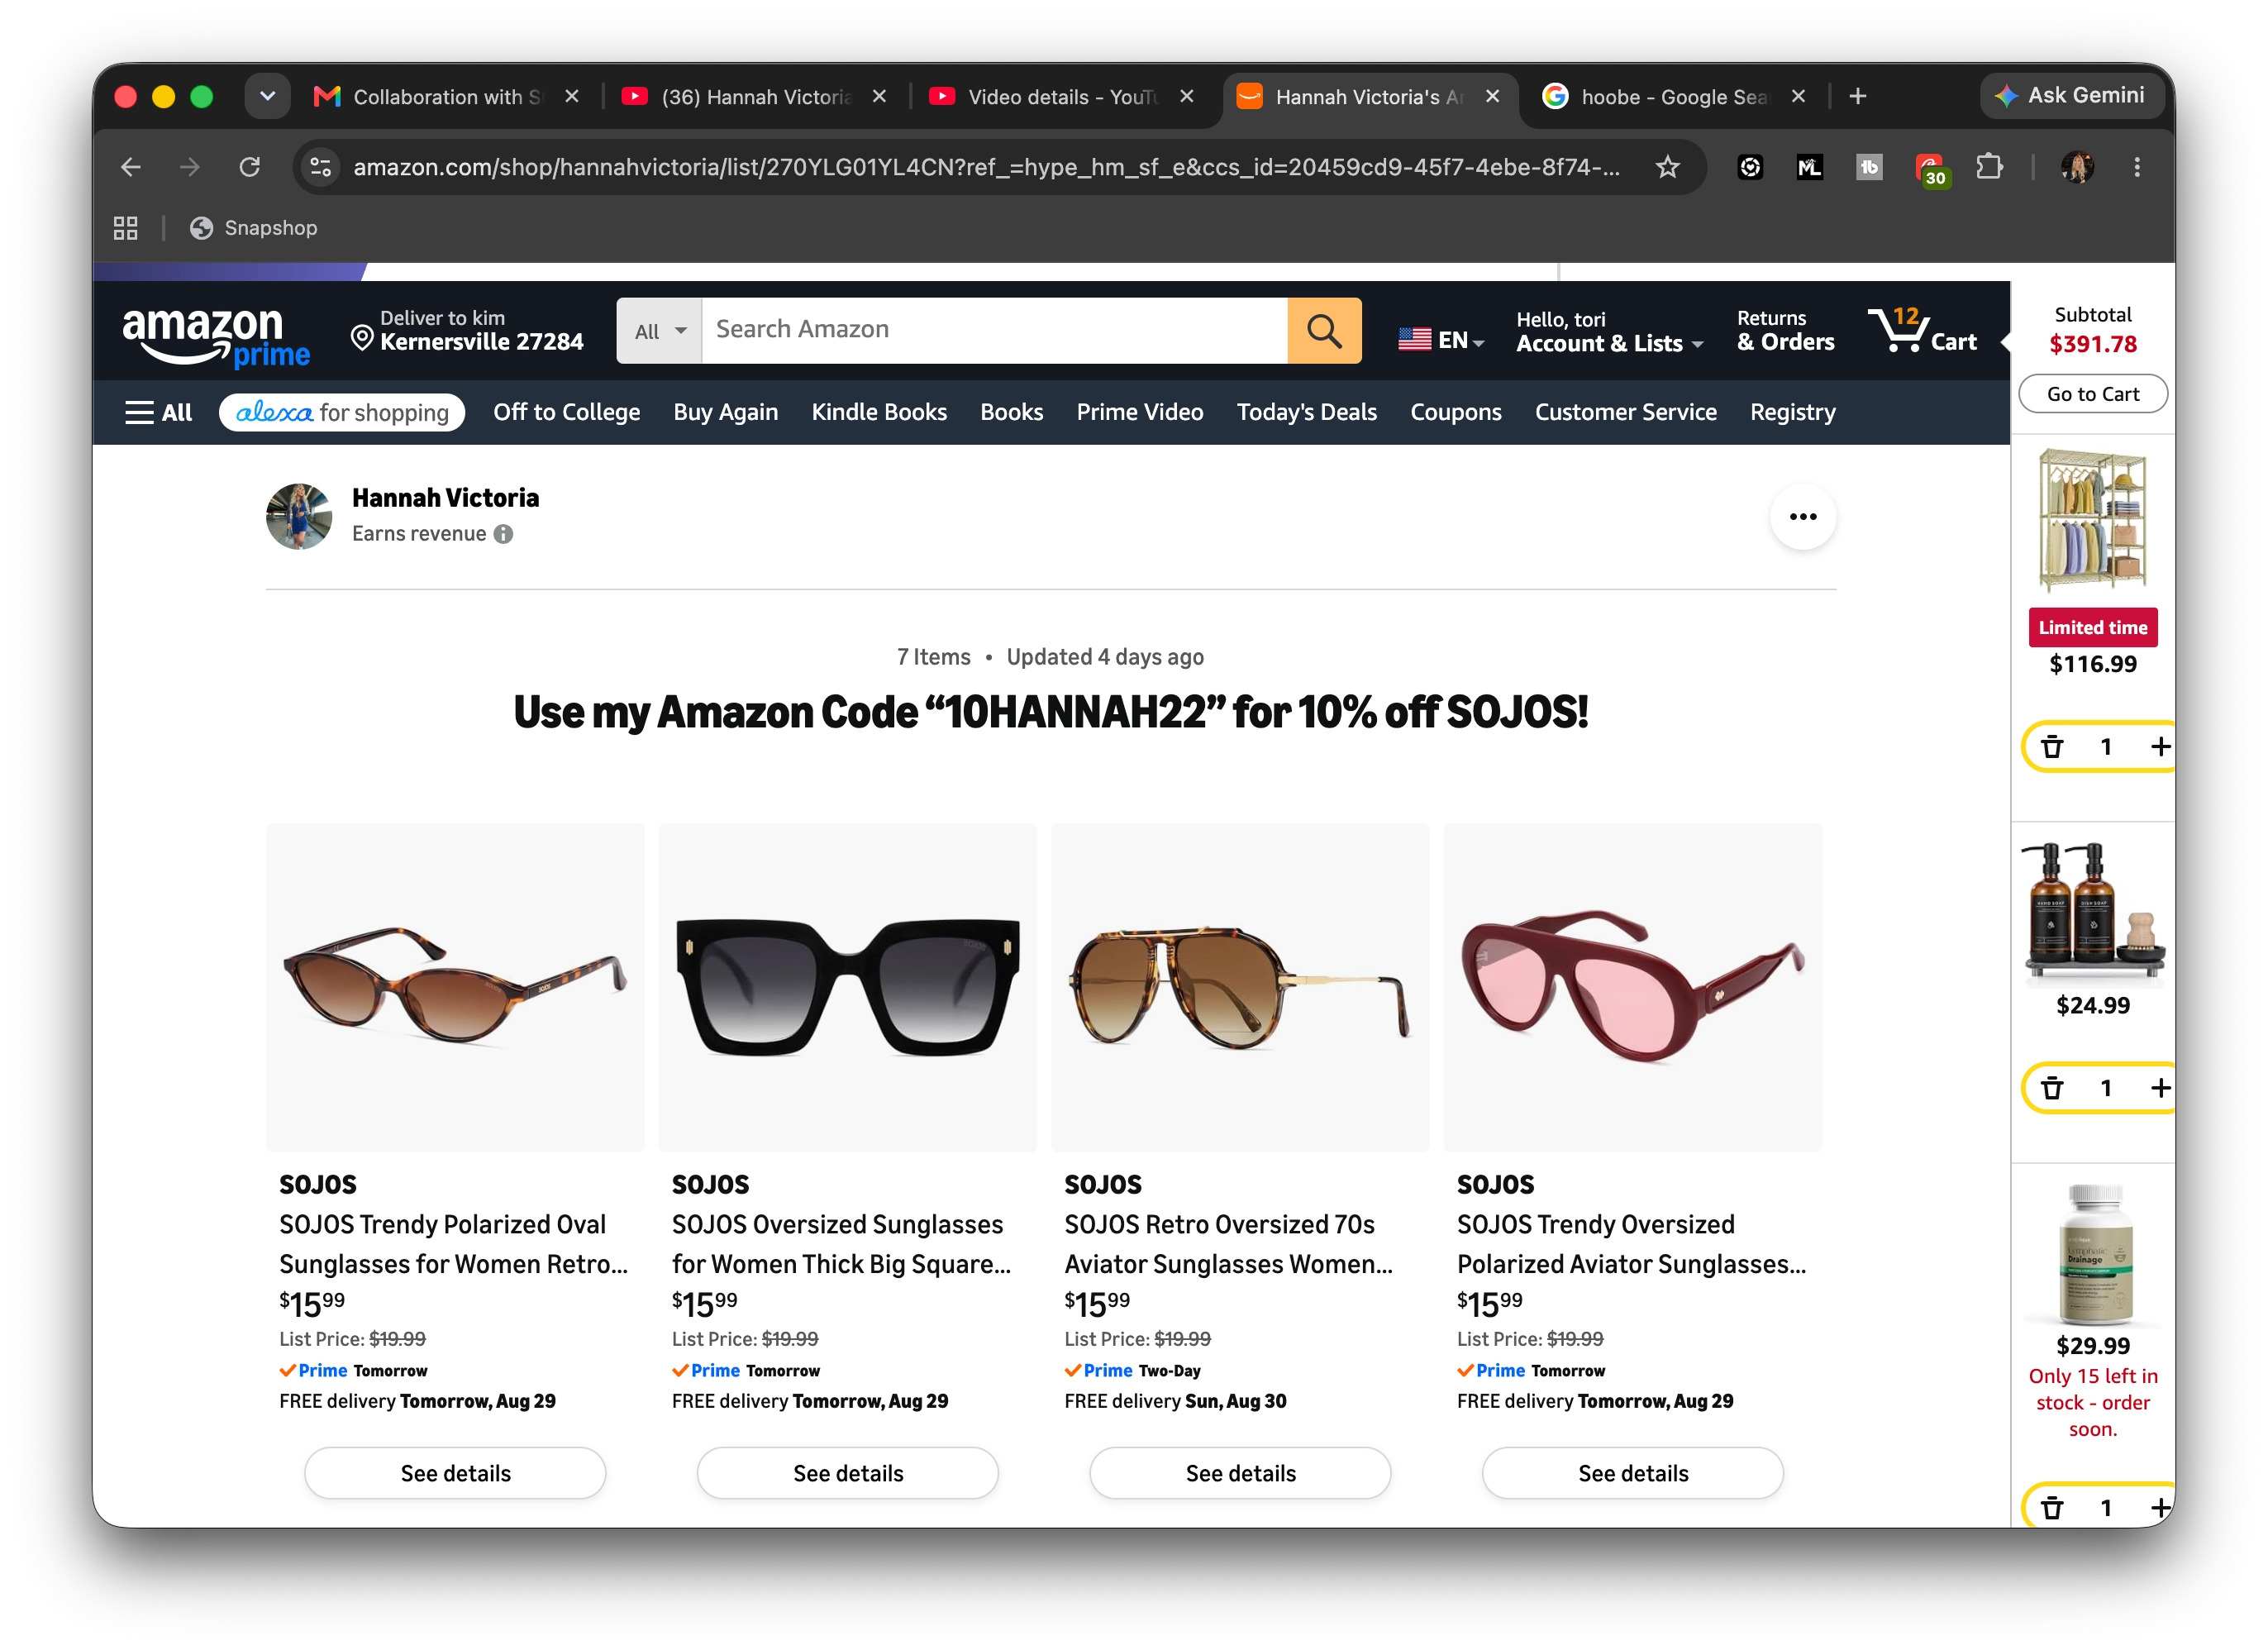Click the plus icon under $116.99 item

coord(2160,746)
